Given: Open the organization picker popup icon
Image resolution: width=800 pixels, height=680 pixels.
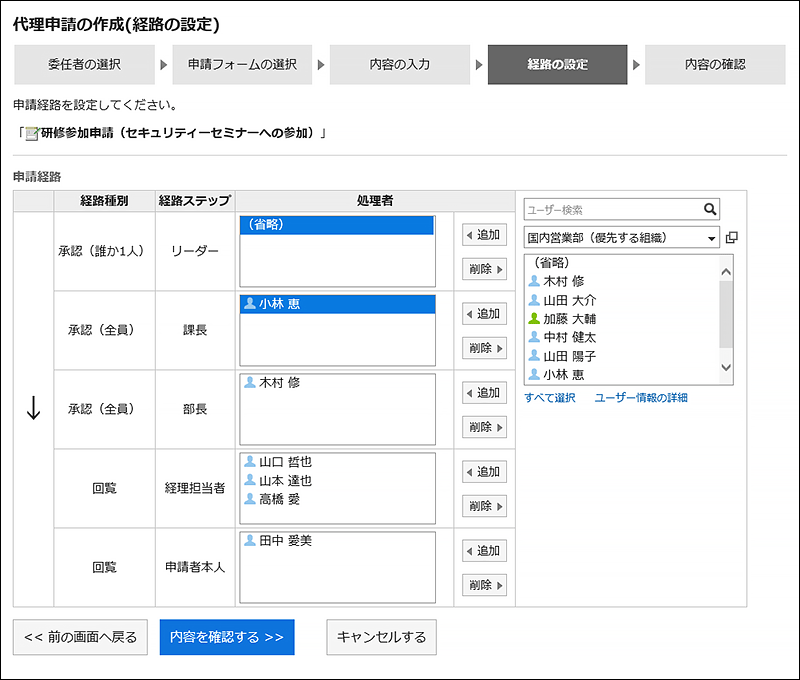Looking at the screenshot, I should click(732, 238).
